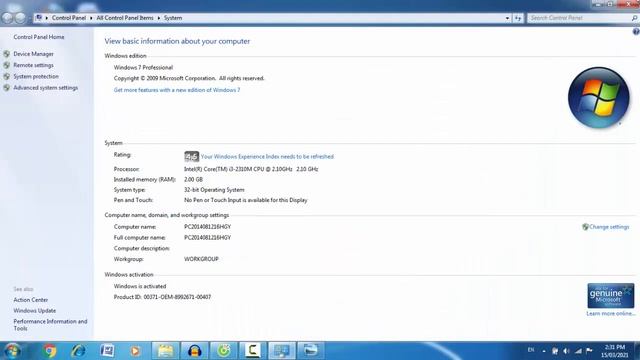The width and height of the screenshot is (640, 360).
Task: Click the shield icon beside System protection
Action: pos(7,76)
